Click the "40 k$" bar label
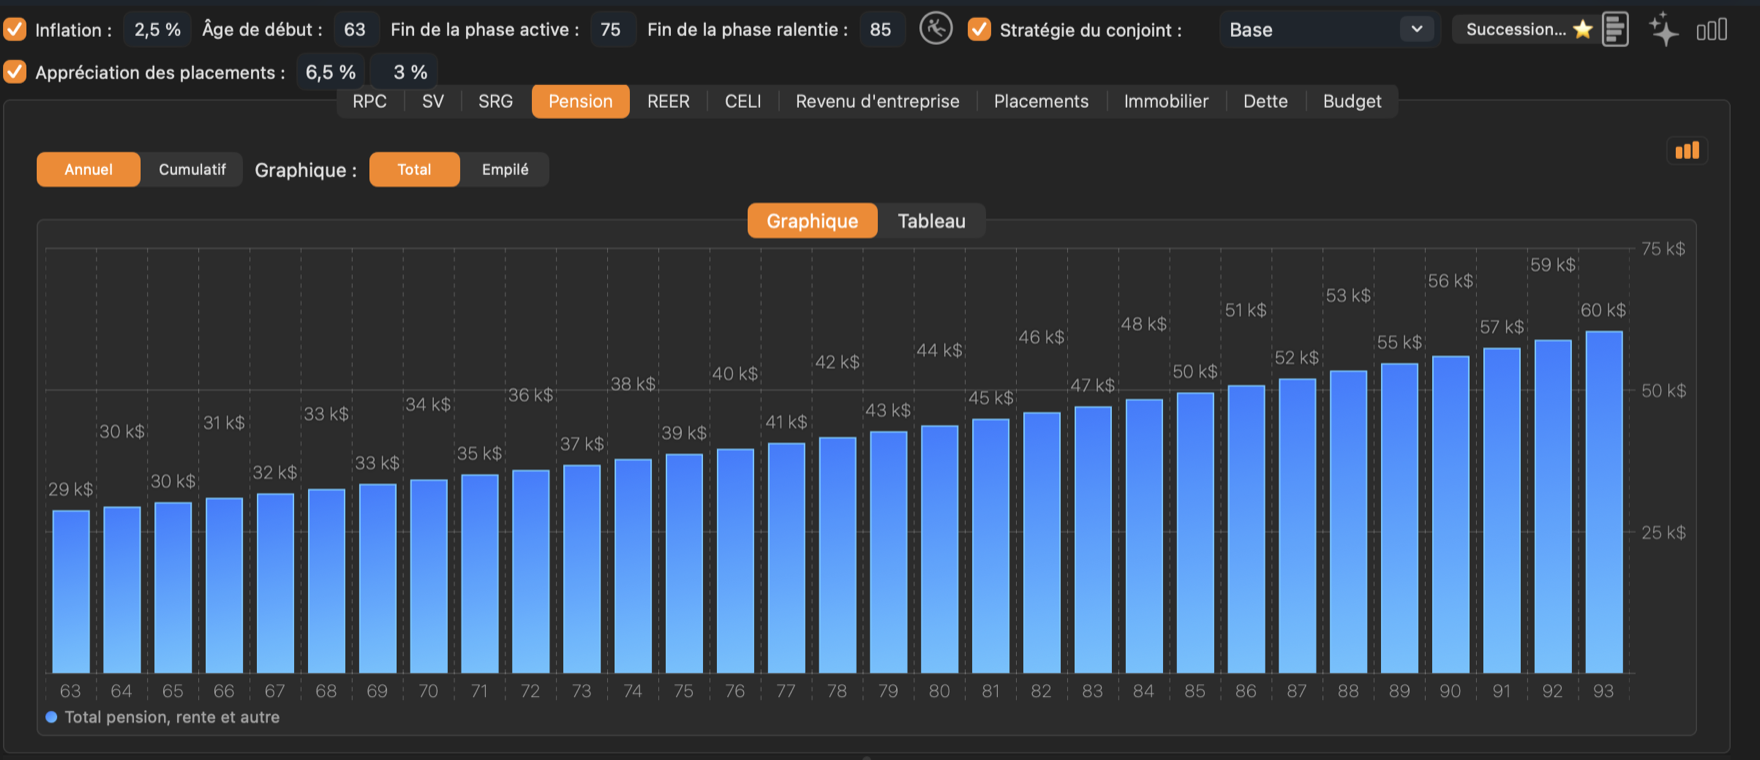The height and width of the screenshot is (760, 1760). coord(735,373)
